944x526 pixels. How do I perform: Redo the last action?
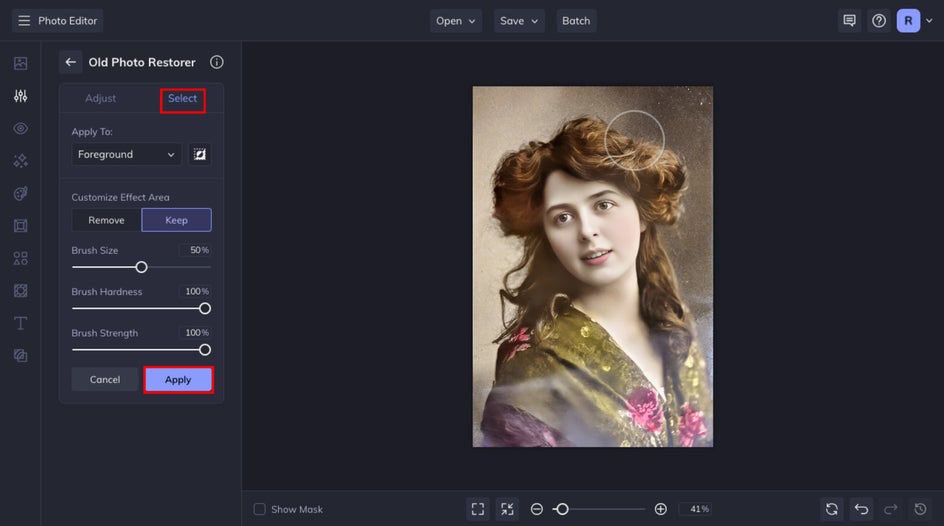coord(890,509)
